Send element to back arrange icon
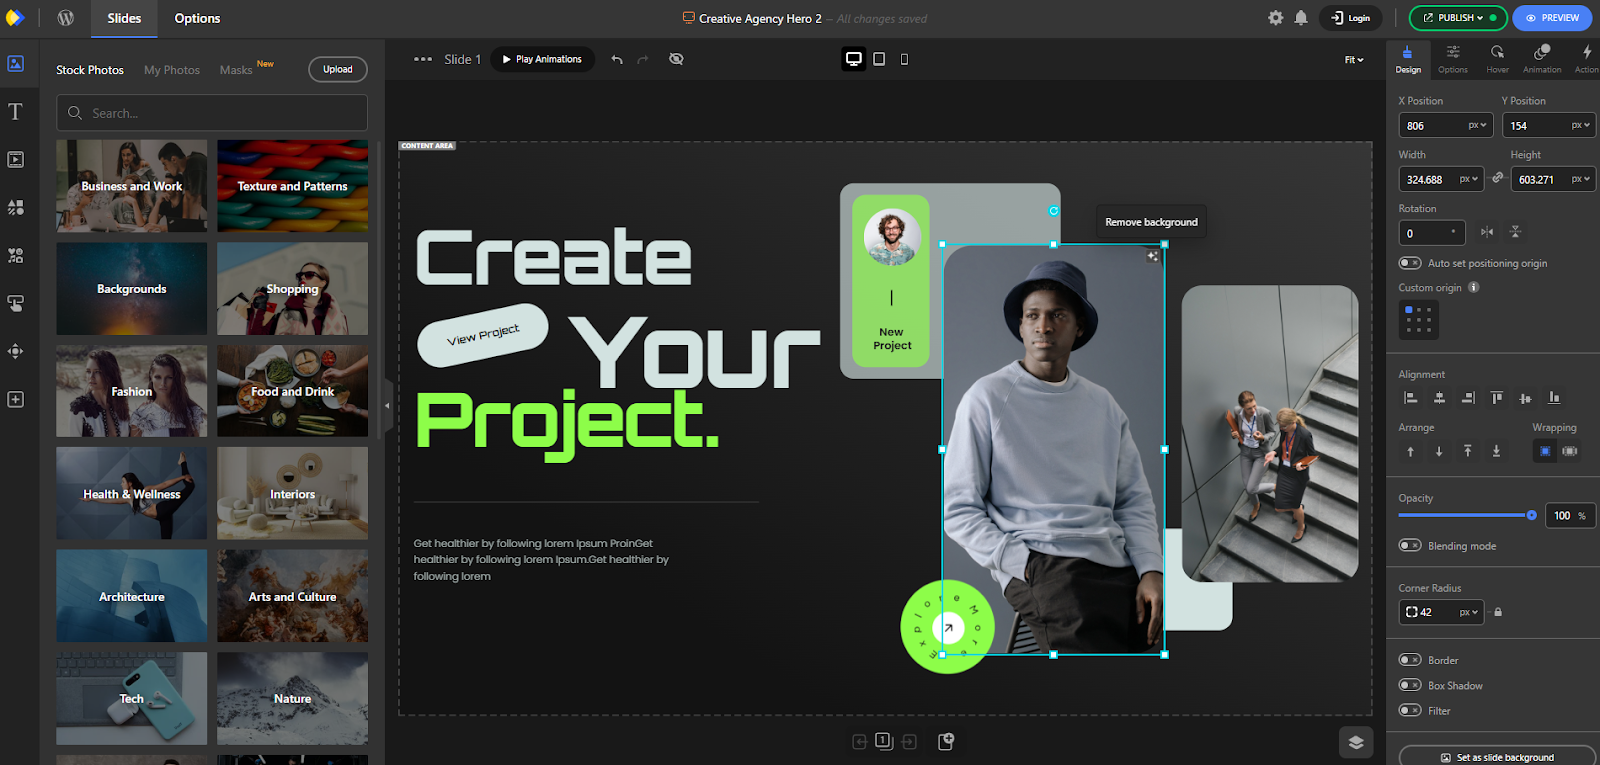 click(1496, 451)
